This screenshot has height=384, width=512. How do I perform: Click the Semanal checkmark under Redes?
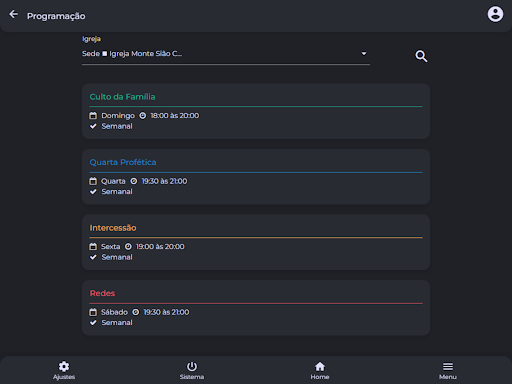[x=93, y=322]
